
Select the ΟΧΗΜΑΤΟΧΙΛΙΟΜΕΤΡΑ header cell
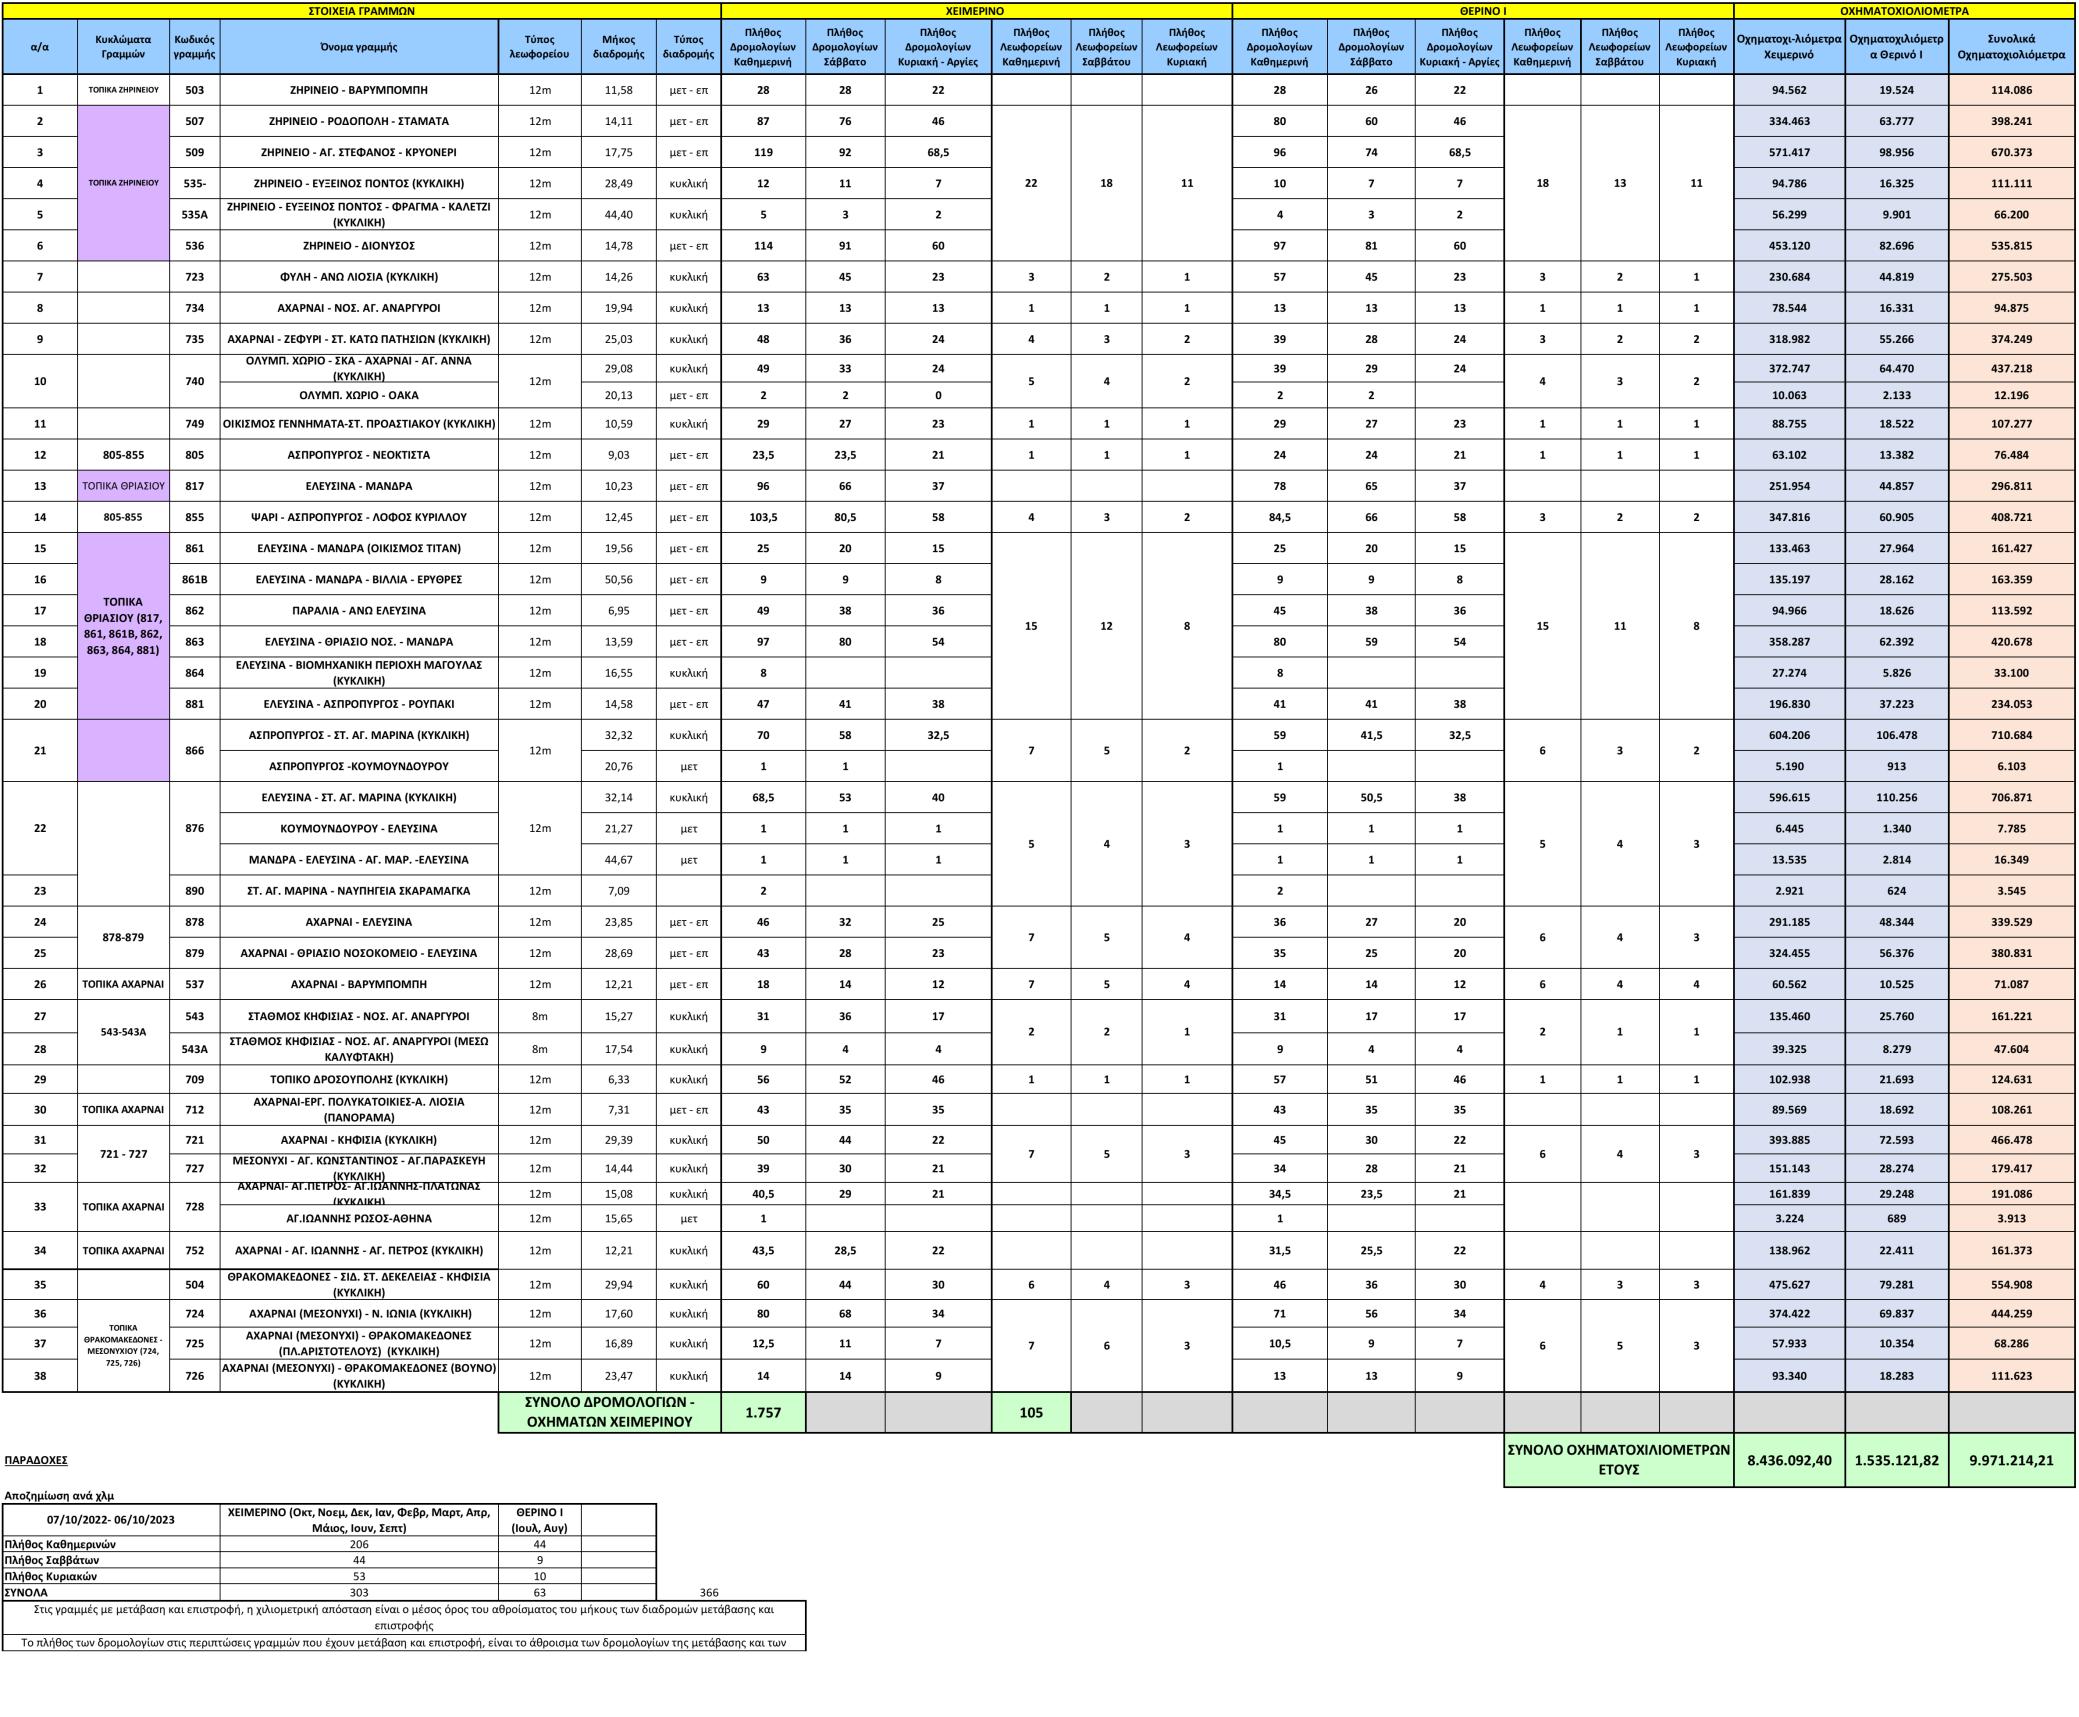click(x=1904, y=11)
